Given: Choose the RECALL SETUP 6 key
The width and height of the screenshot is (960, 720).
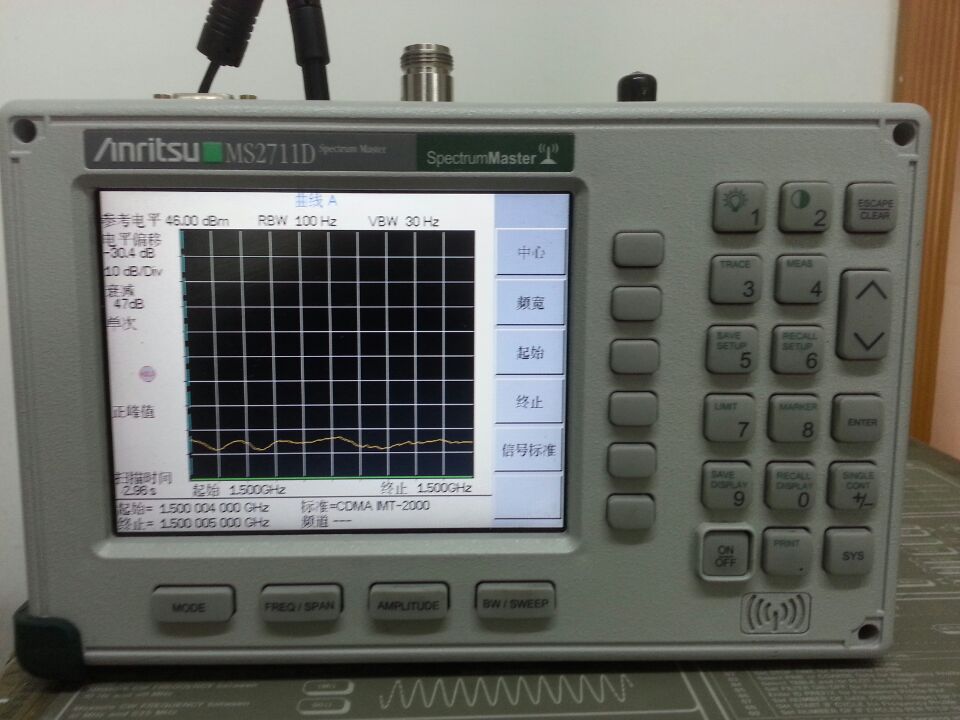Looking at the screenshot, I should click(x=797, y=350).
